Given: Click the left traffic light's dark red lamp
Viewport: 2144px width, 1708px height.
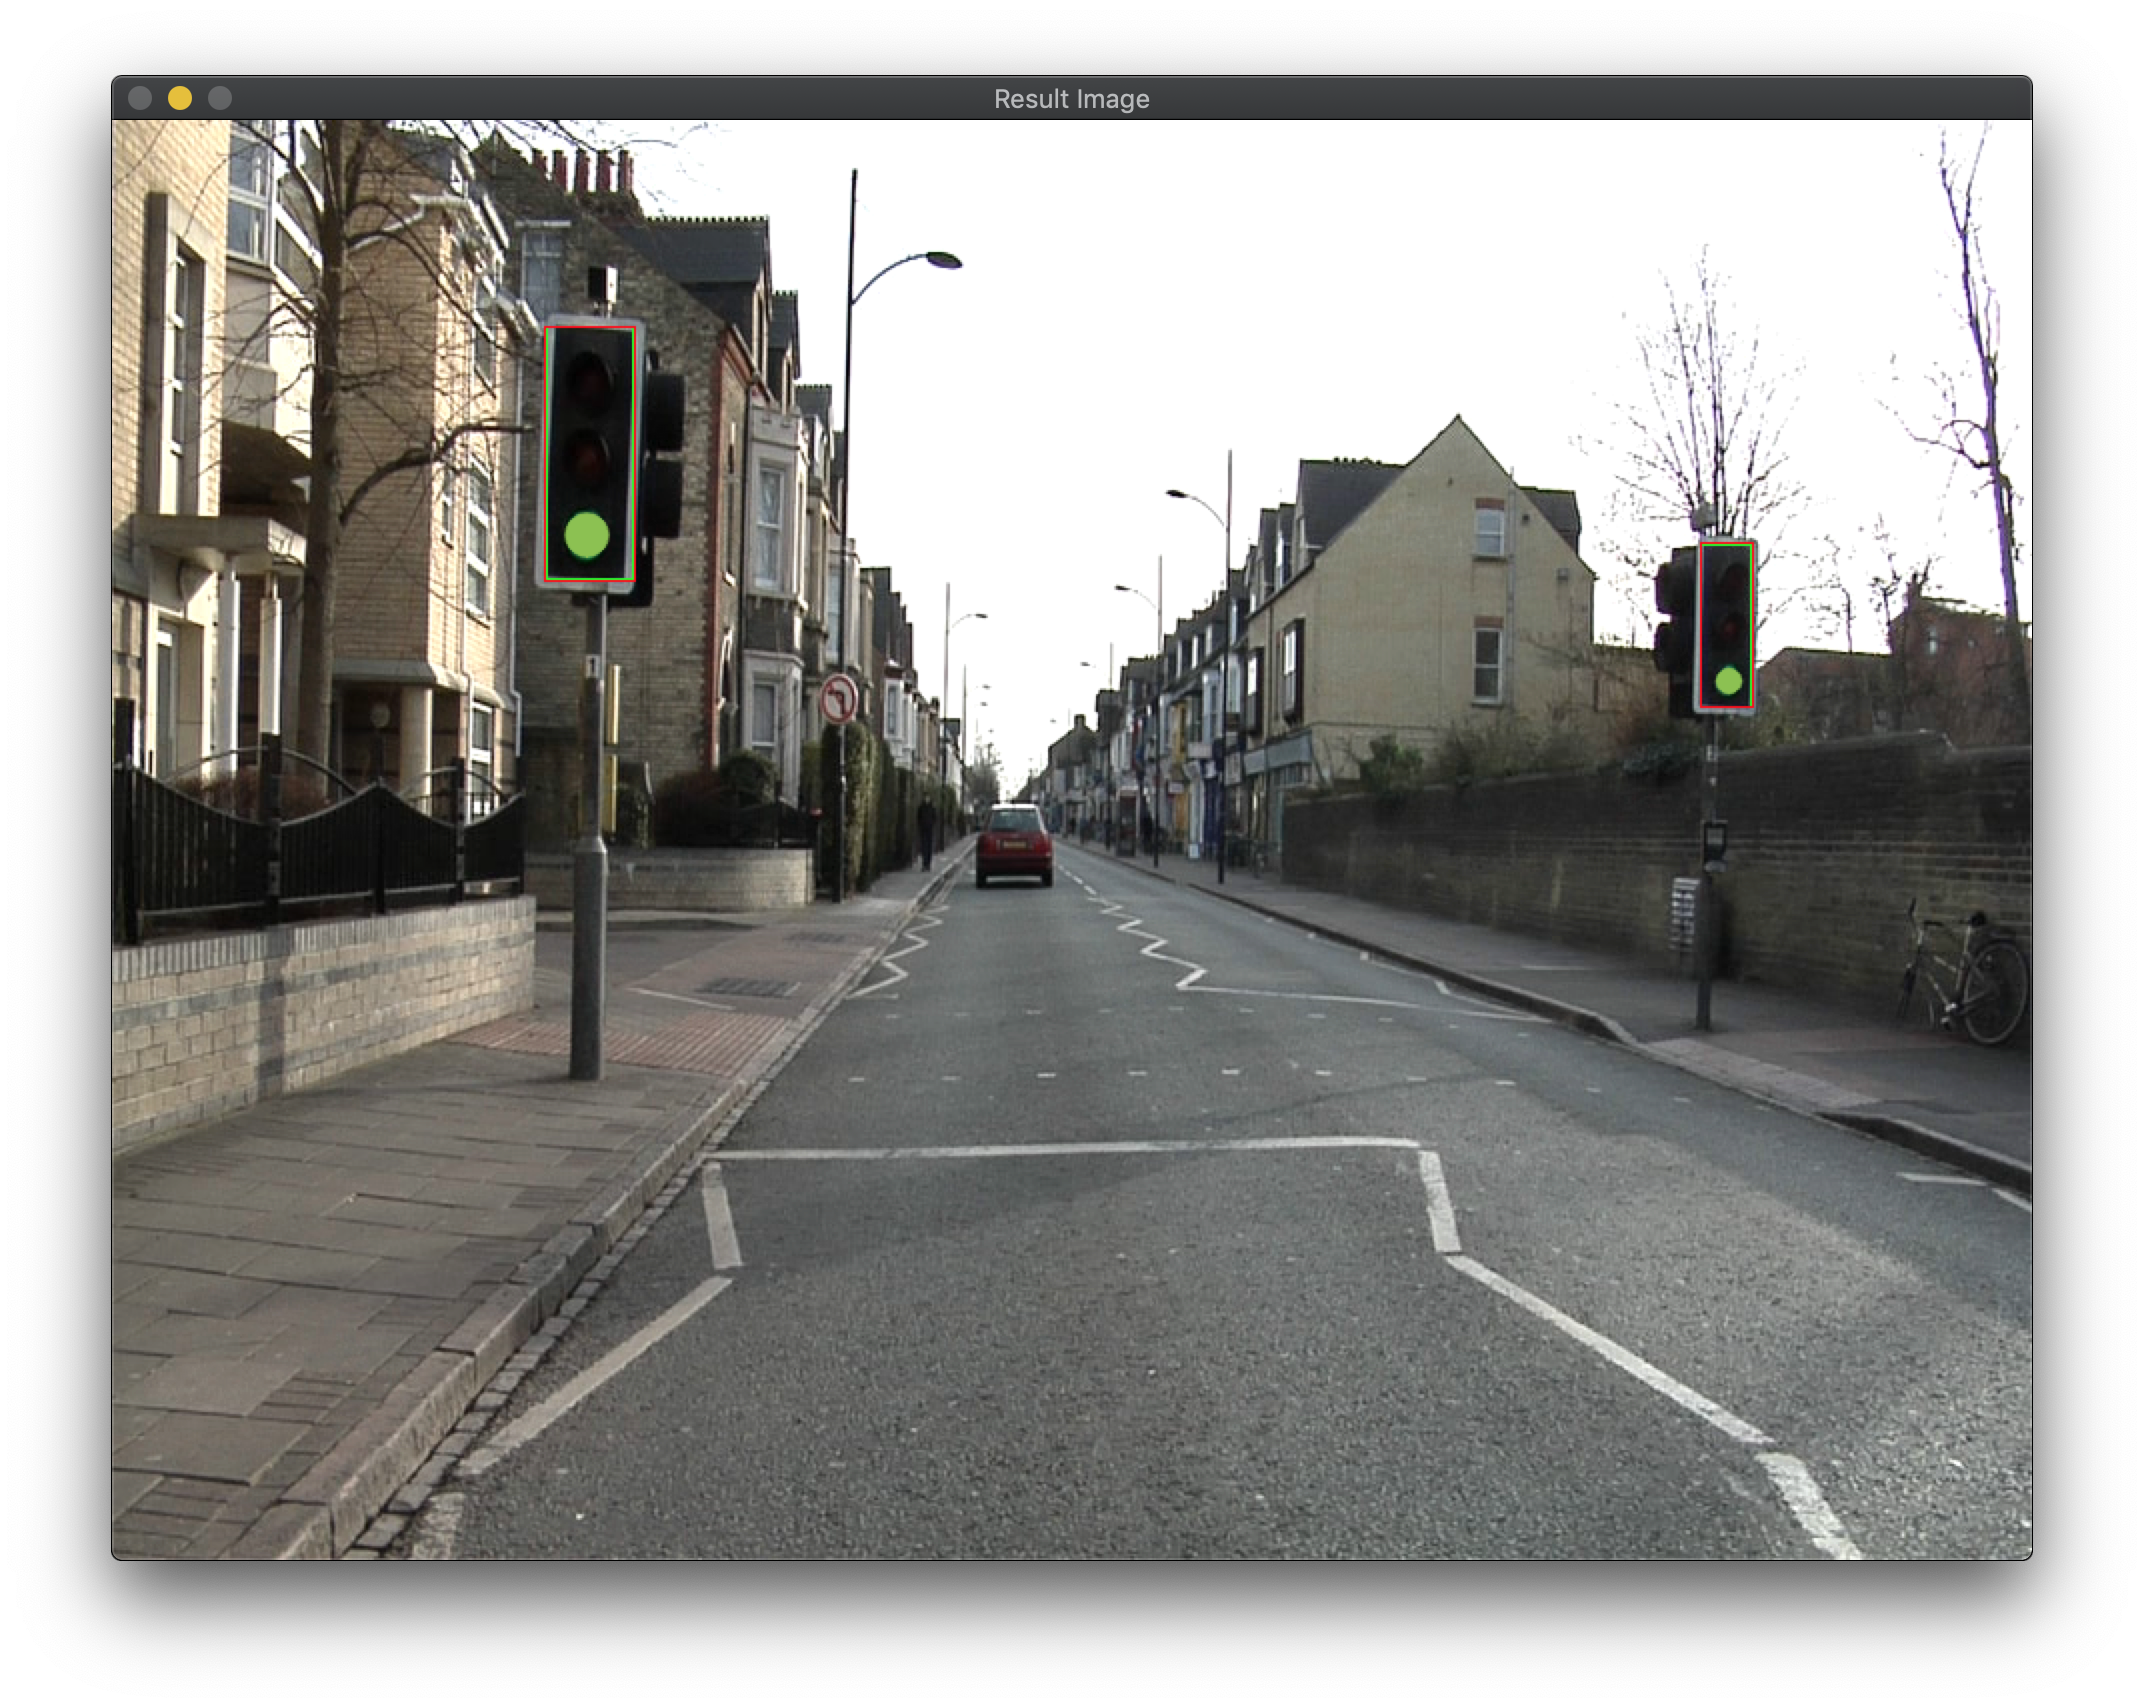Looking at the screenshot, I should (x=590, y=378).
